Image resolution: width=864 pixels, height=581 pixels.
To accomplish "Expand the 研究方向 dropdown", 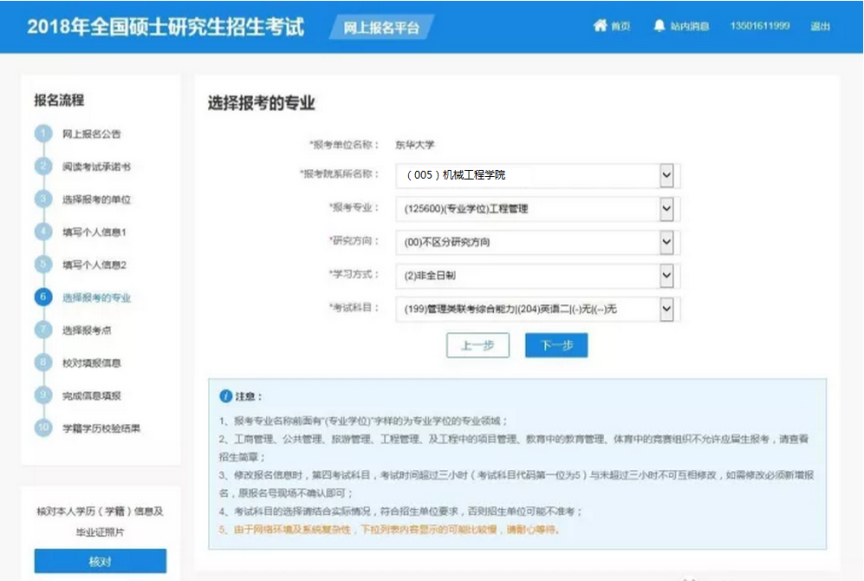I will [667, 242].
